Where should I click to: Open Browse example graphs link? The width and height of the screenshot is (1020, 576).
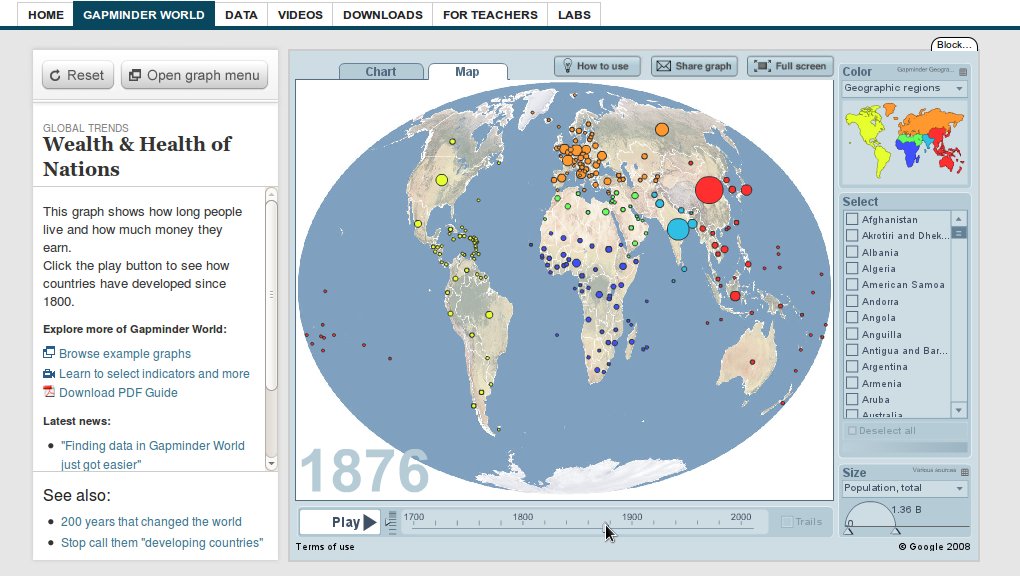[x=125, y=353]
